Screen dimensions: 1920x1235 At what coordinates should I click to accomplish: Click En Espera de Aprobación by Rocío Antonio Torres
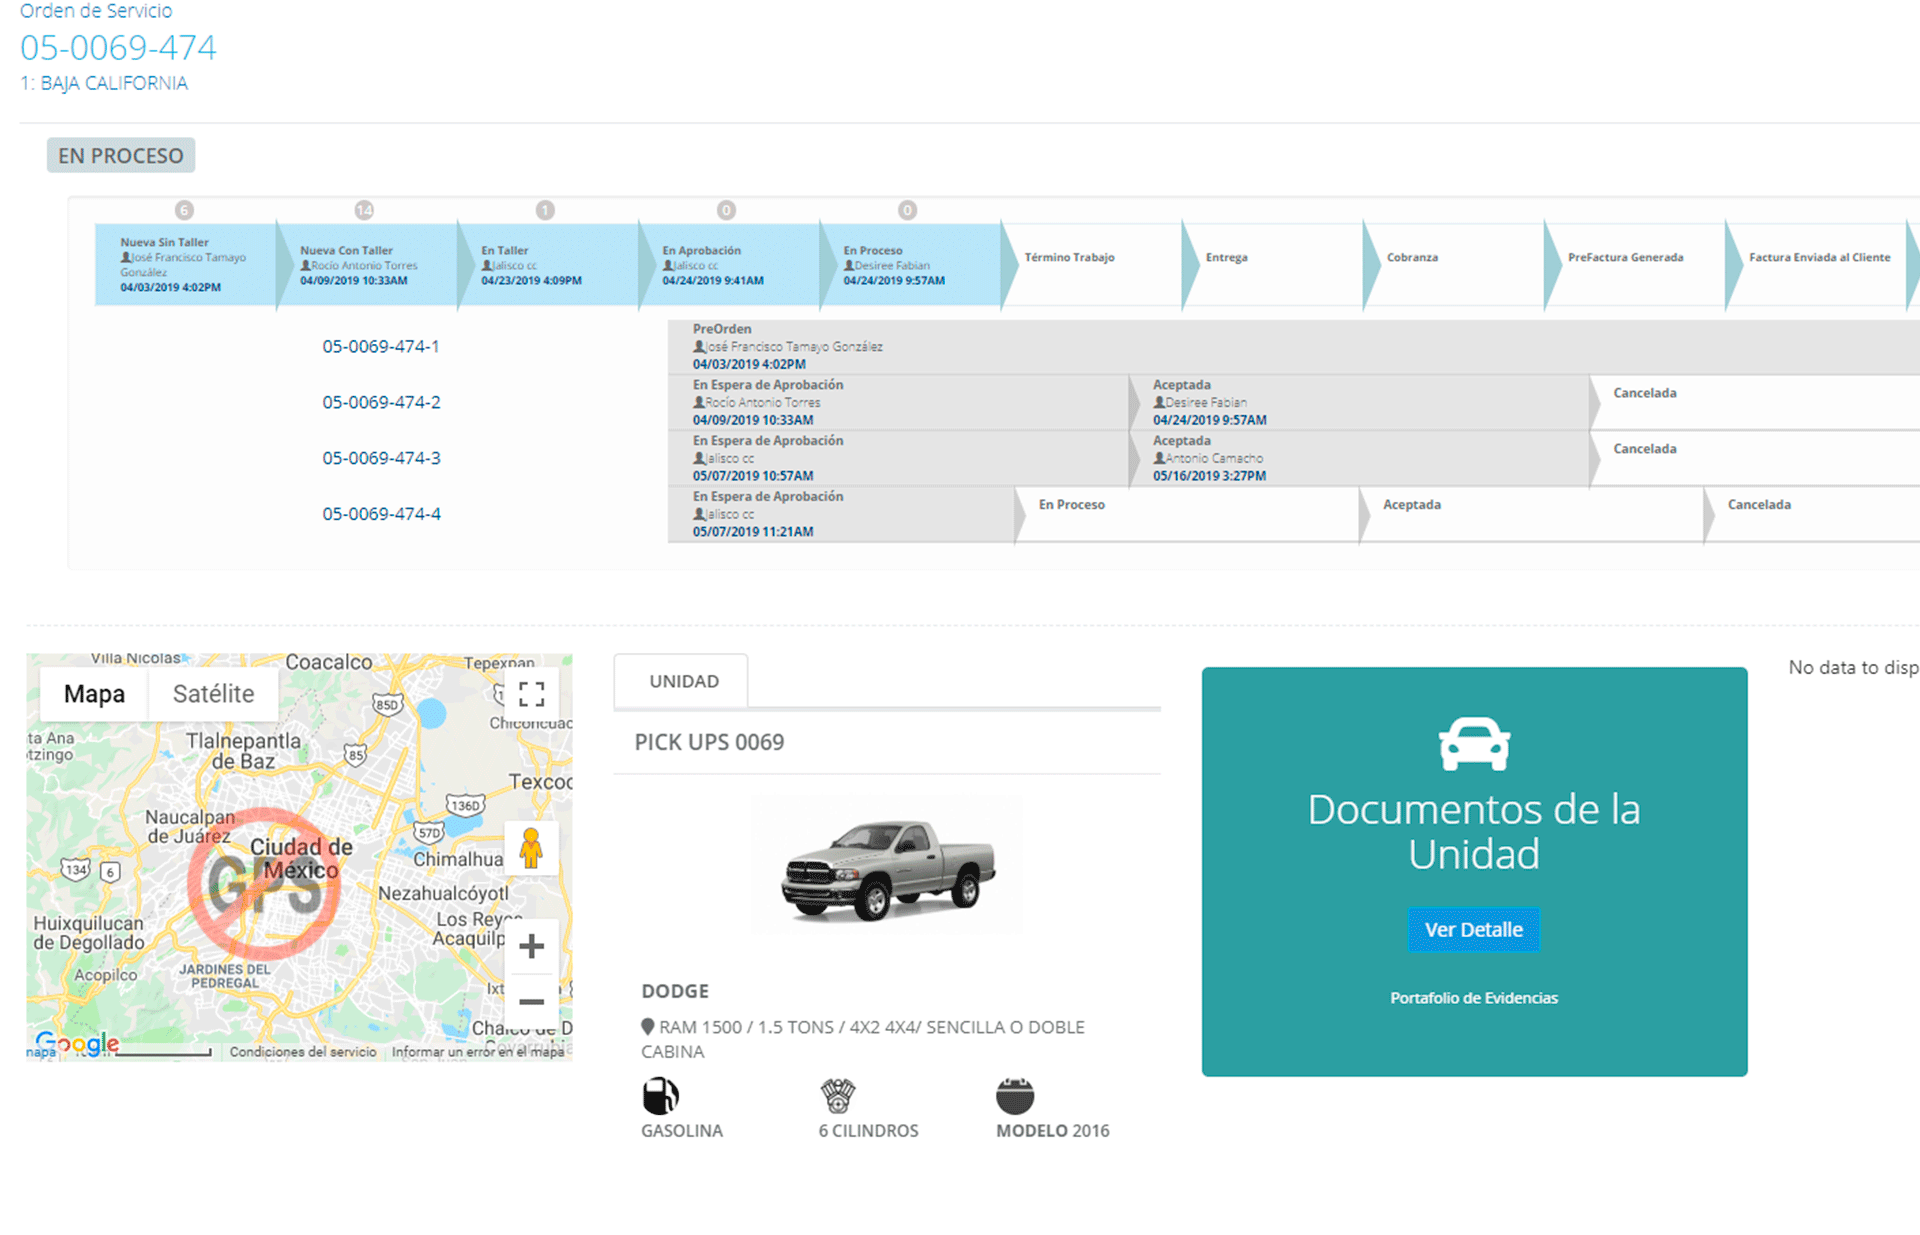[899, 402]
